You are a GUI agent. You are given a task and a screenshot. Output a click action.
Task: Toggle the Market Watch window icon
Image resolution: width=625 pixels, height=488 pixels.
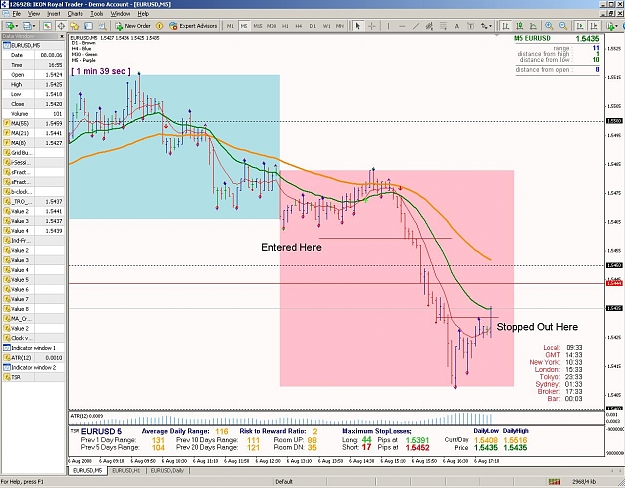point(47,26)
